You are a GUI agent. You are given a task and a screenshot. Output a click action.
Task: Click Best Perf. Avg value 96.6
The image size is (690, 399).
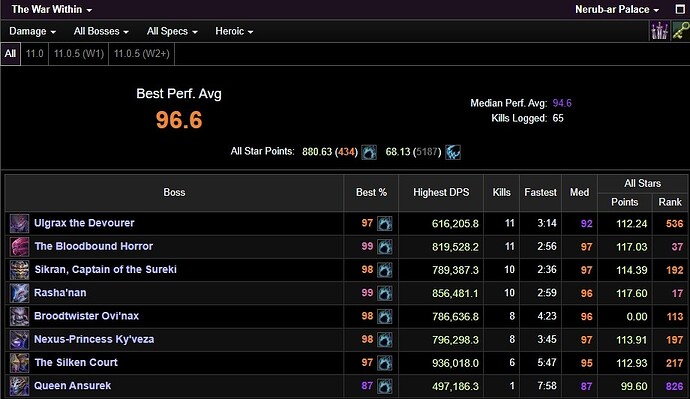click(179, 120)
